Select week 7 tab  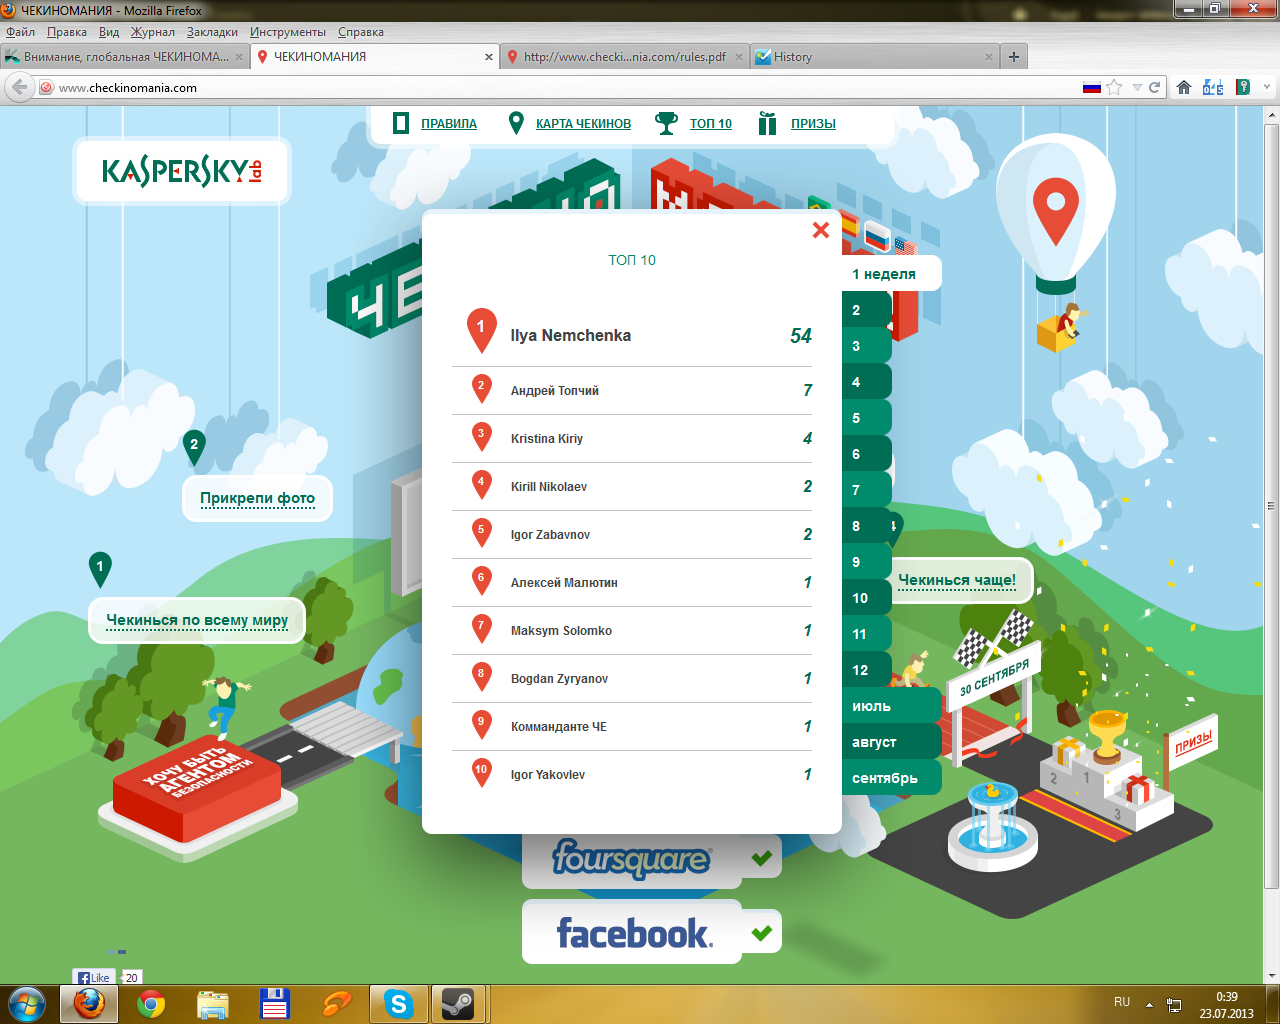click(866, 490)
